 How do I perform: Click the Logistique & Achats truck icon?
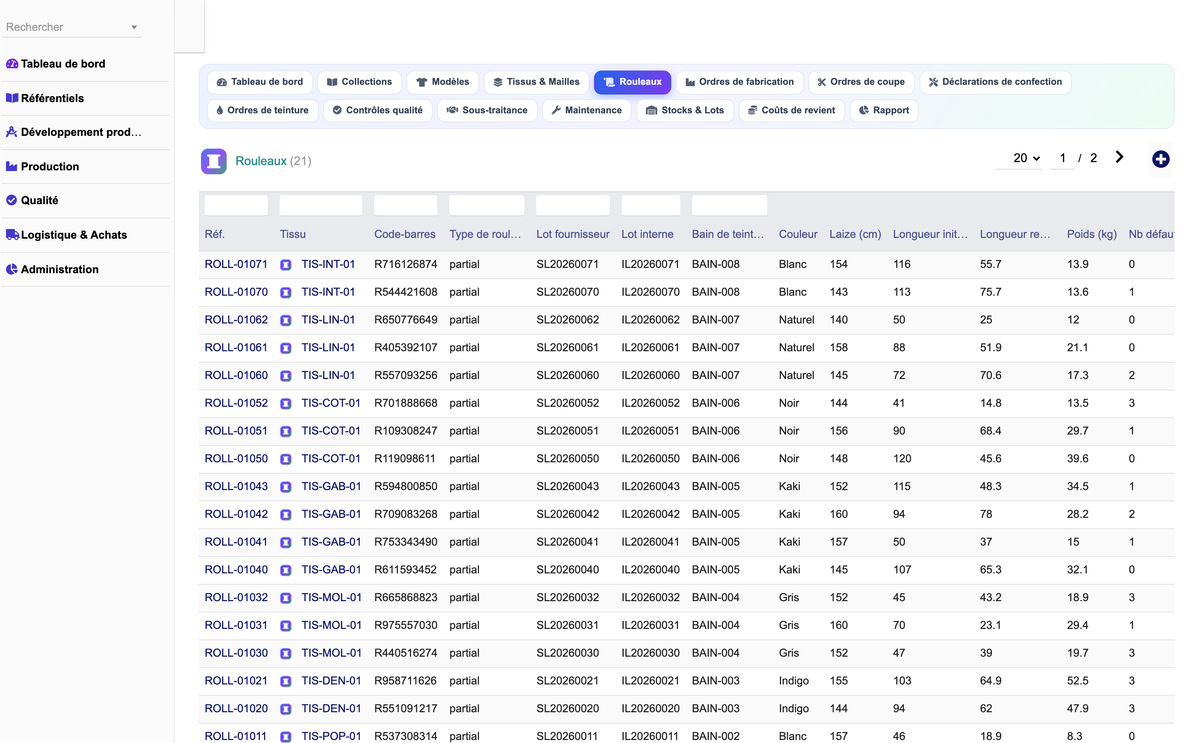pos(12,235)
